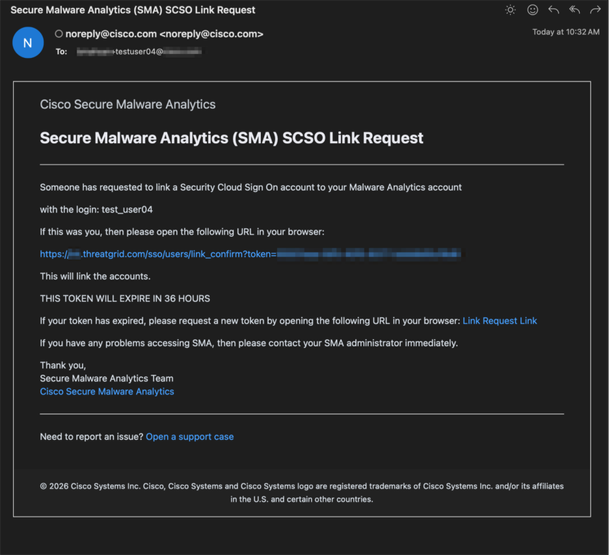The width and height of the screenshot is (609, 555).
Task: Open the Link Request Link
Action: point(499,321)
